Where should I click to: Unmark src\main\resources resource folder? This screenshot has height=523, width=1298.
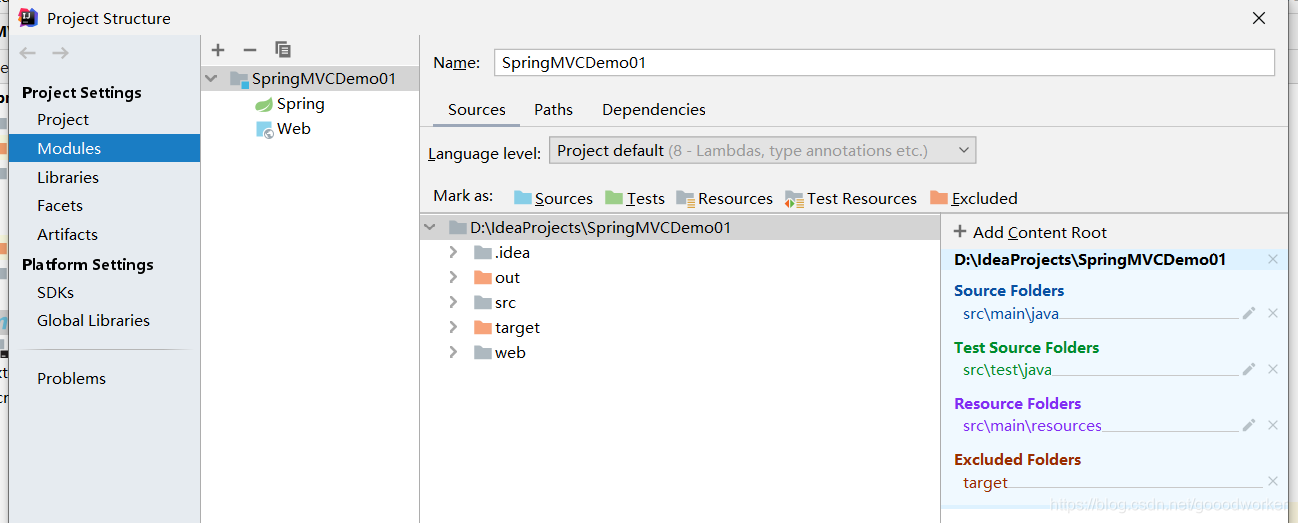(x=1273, y=425)
